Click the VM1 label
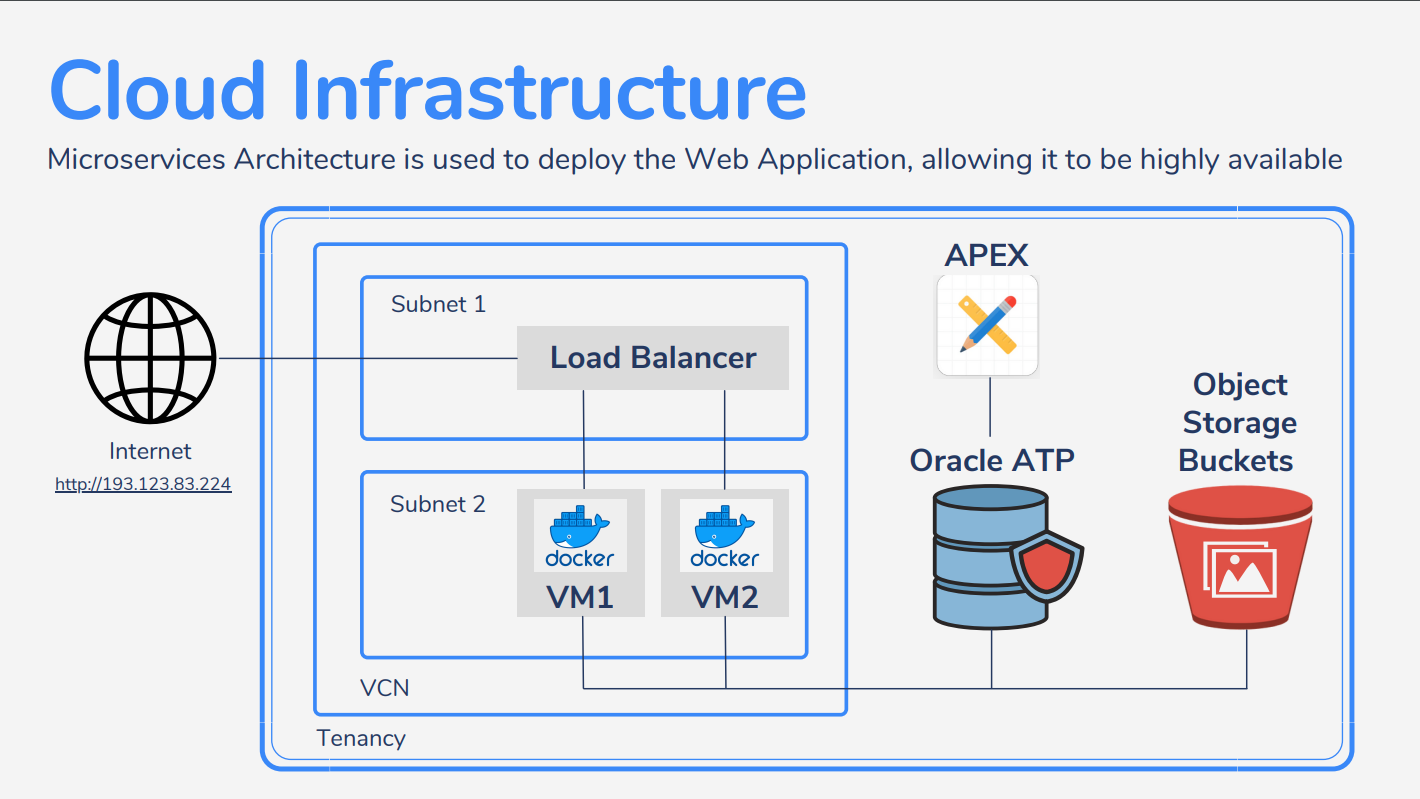1420x799 pixels. click(x=580, y=597)
